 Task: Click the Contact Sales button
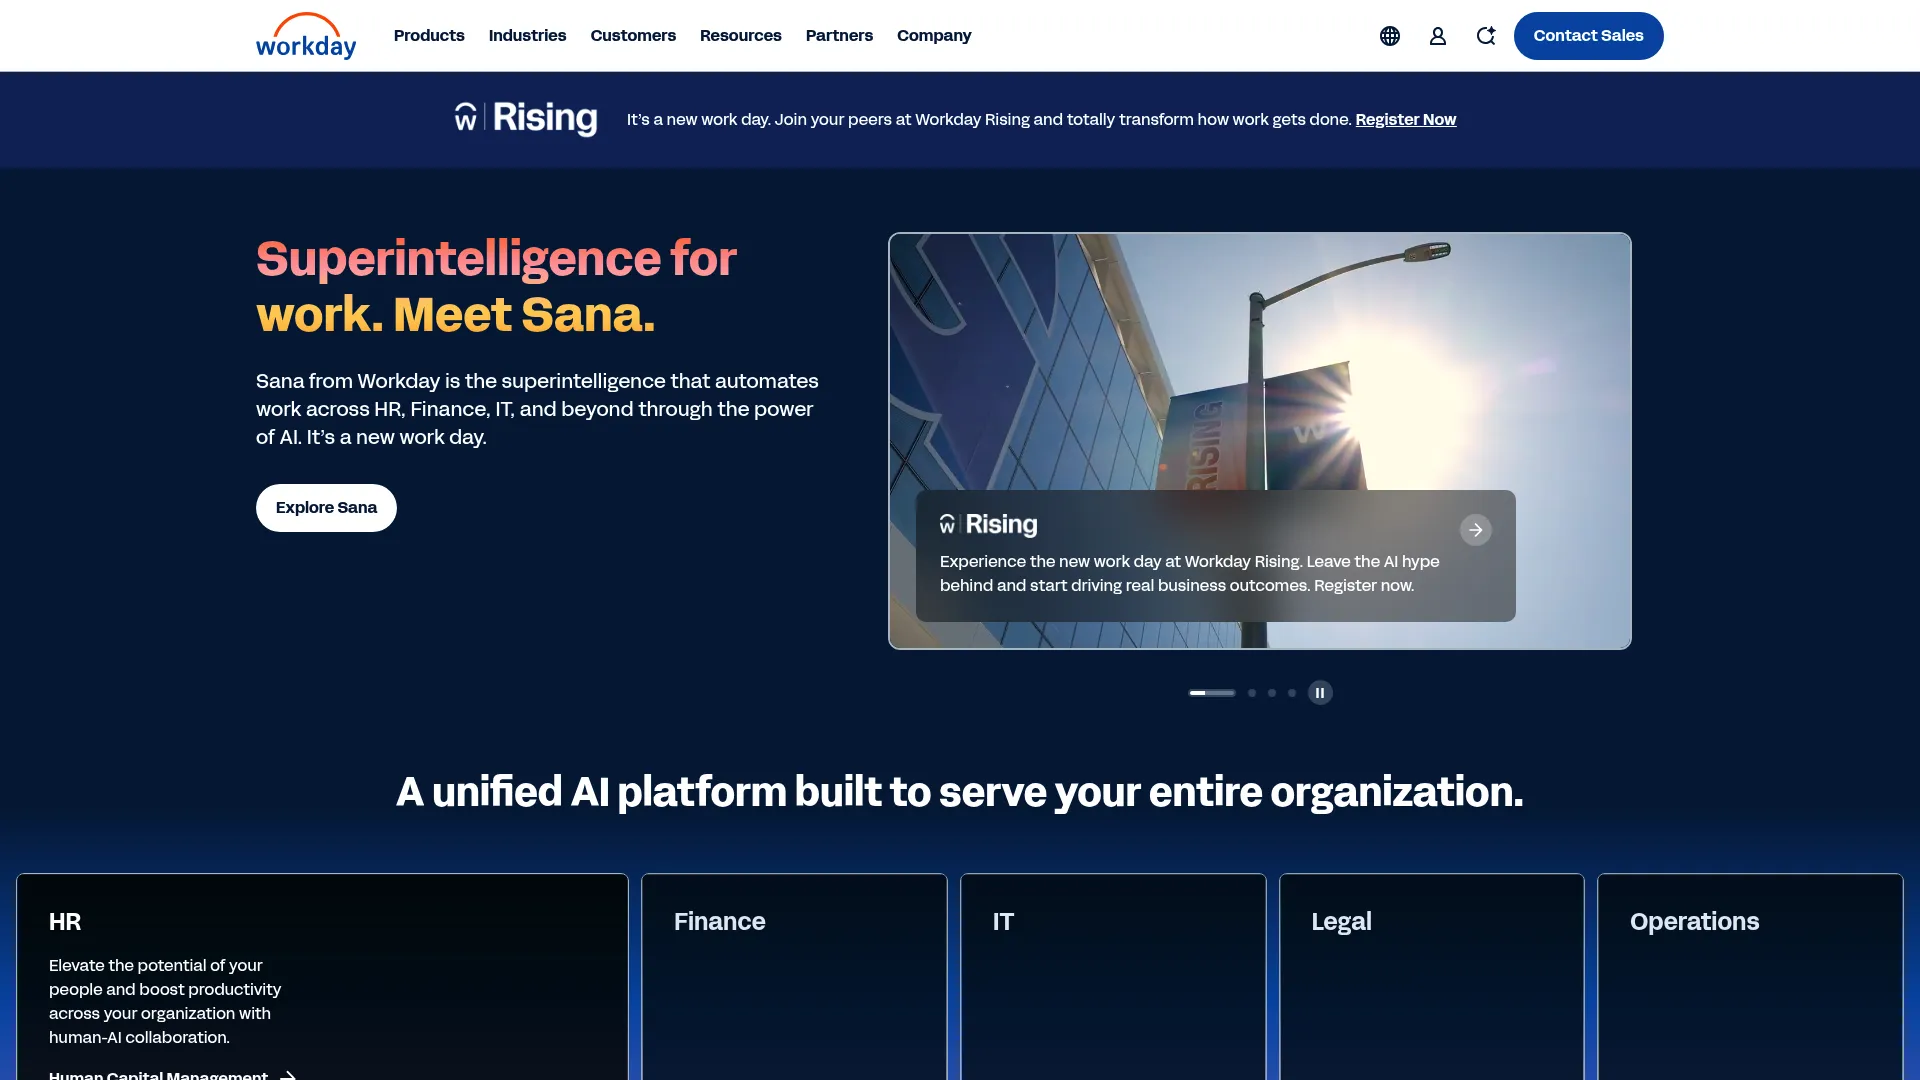click(1589, 36)
